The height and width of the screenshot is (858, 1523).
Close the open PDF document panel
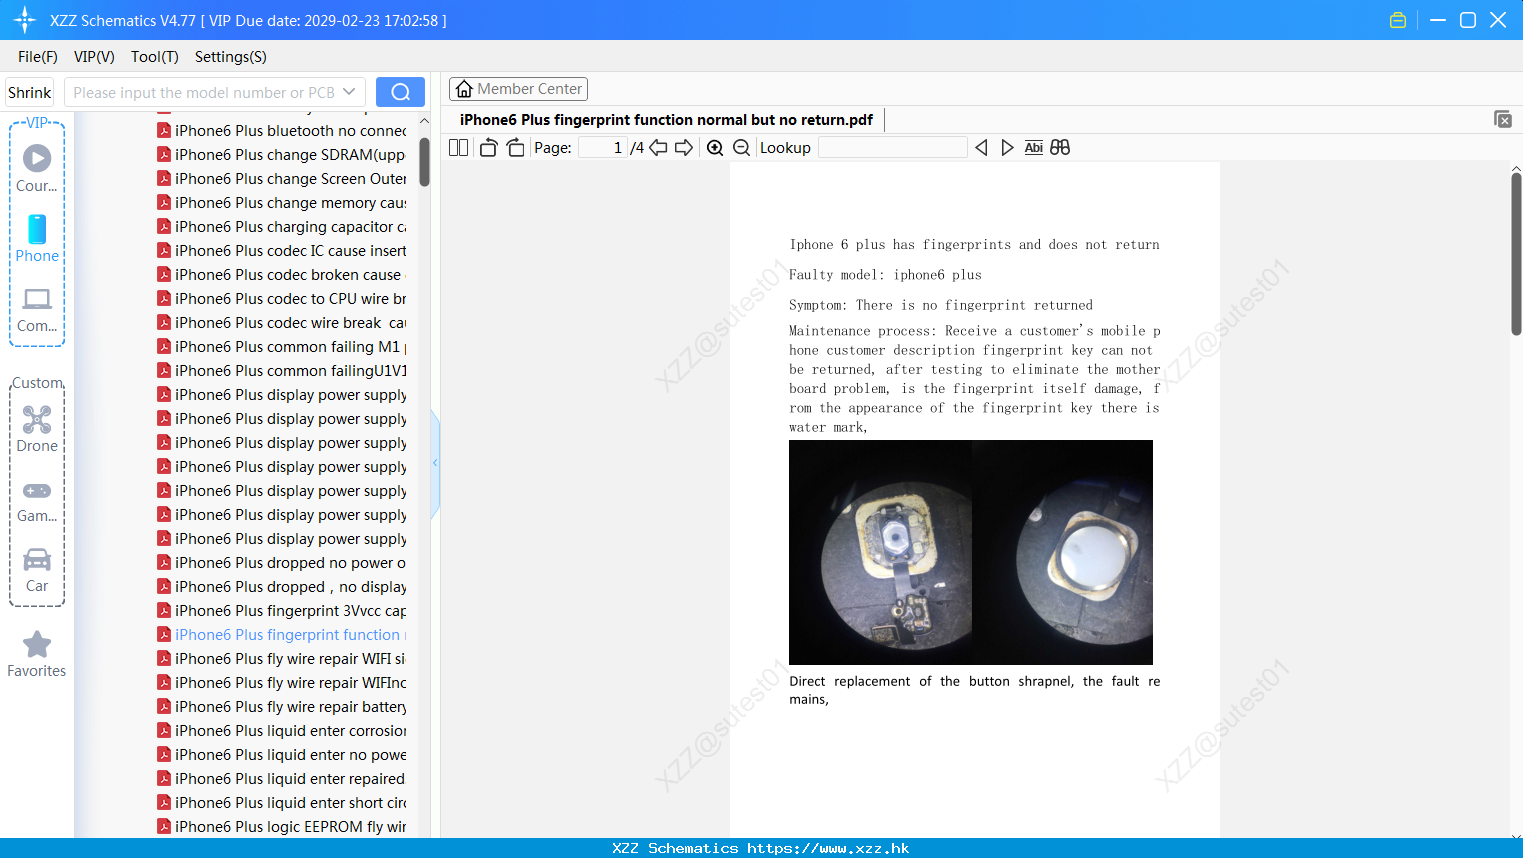point(1502,119)
